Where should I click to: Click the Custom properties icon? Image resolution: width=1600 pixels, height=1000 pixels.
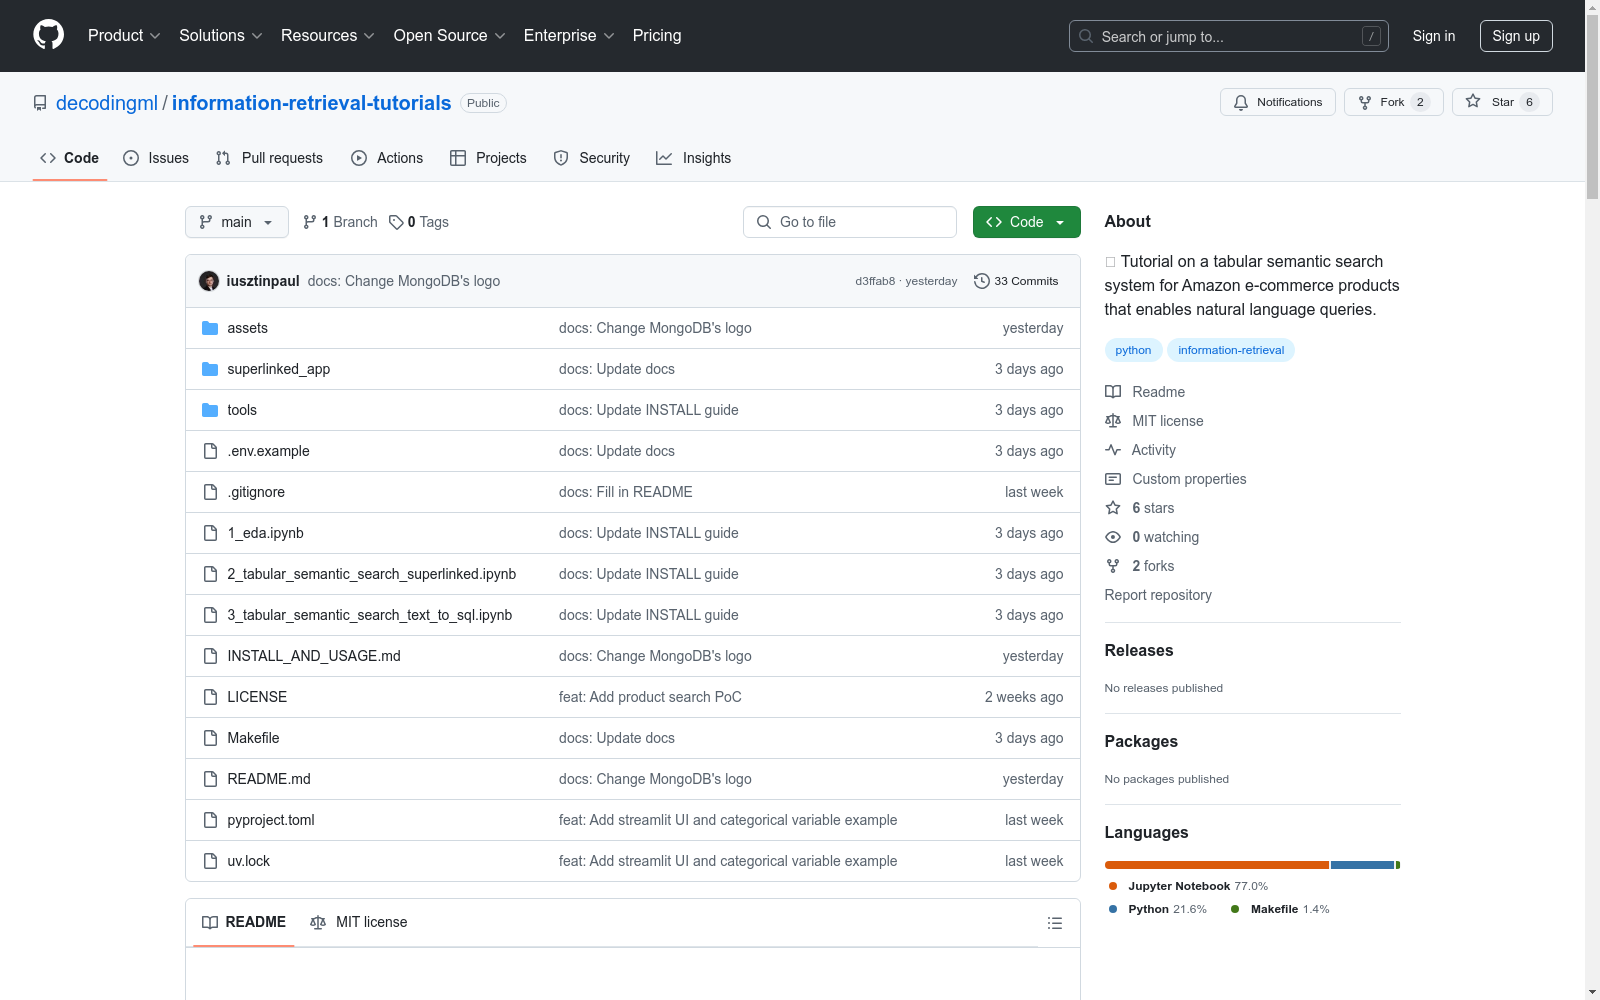(1113, 479)
